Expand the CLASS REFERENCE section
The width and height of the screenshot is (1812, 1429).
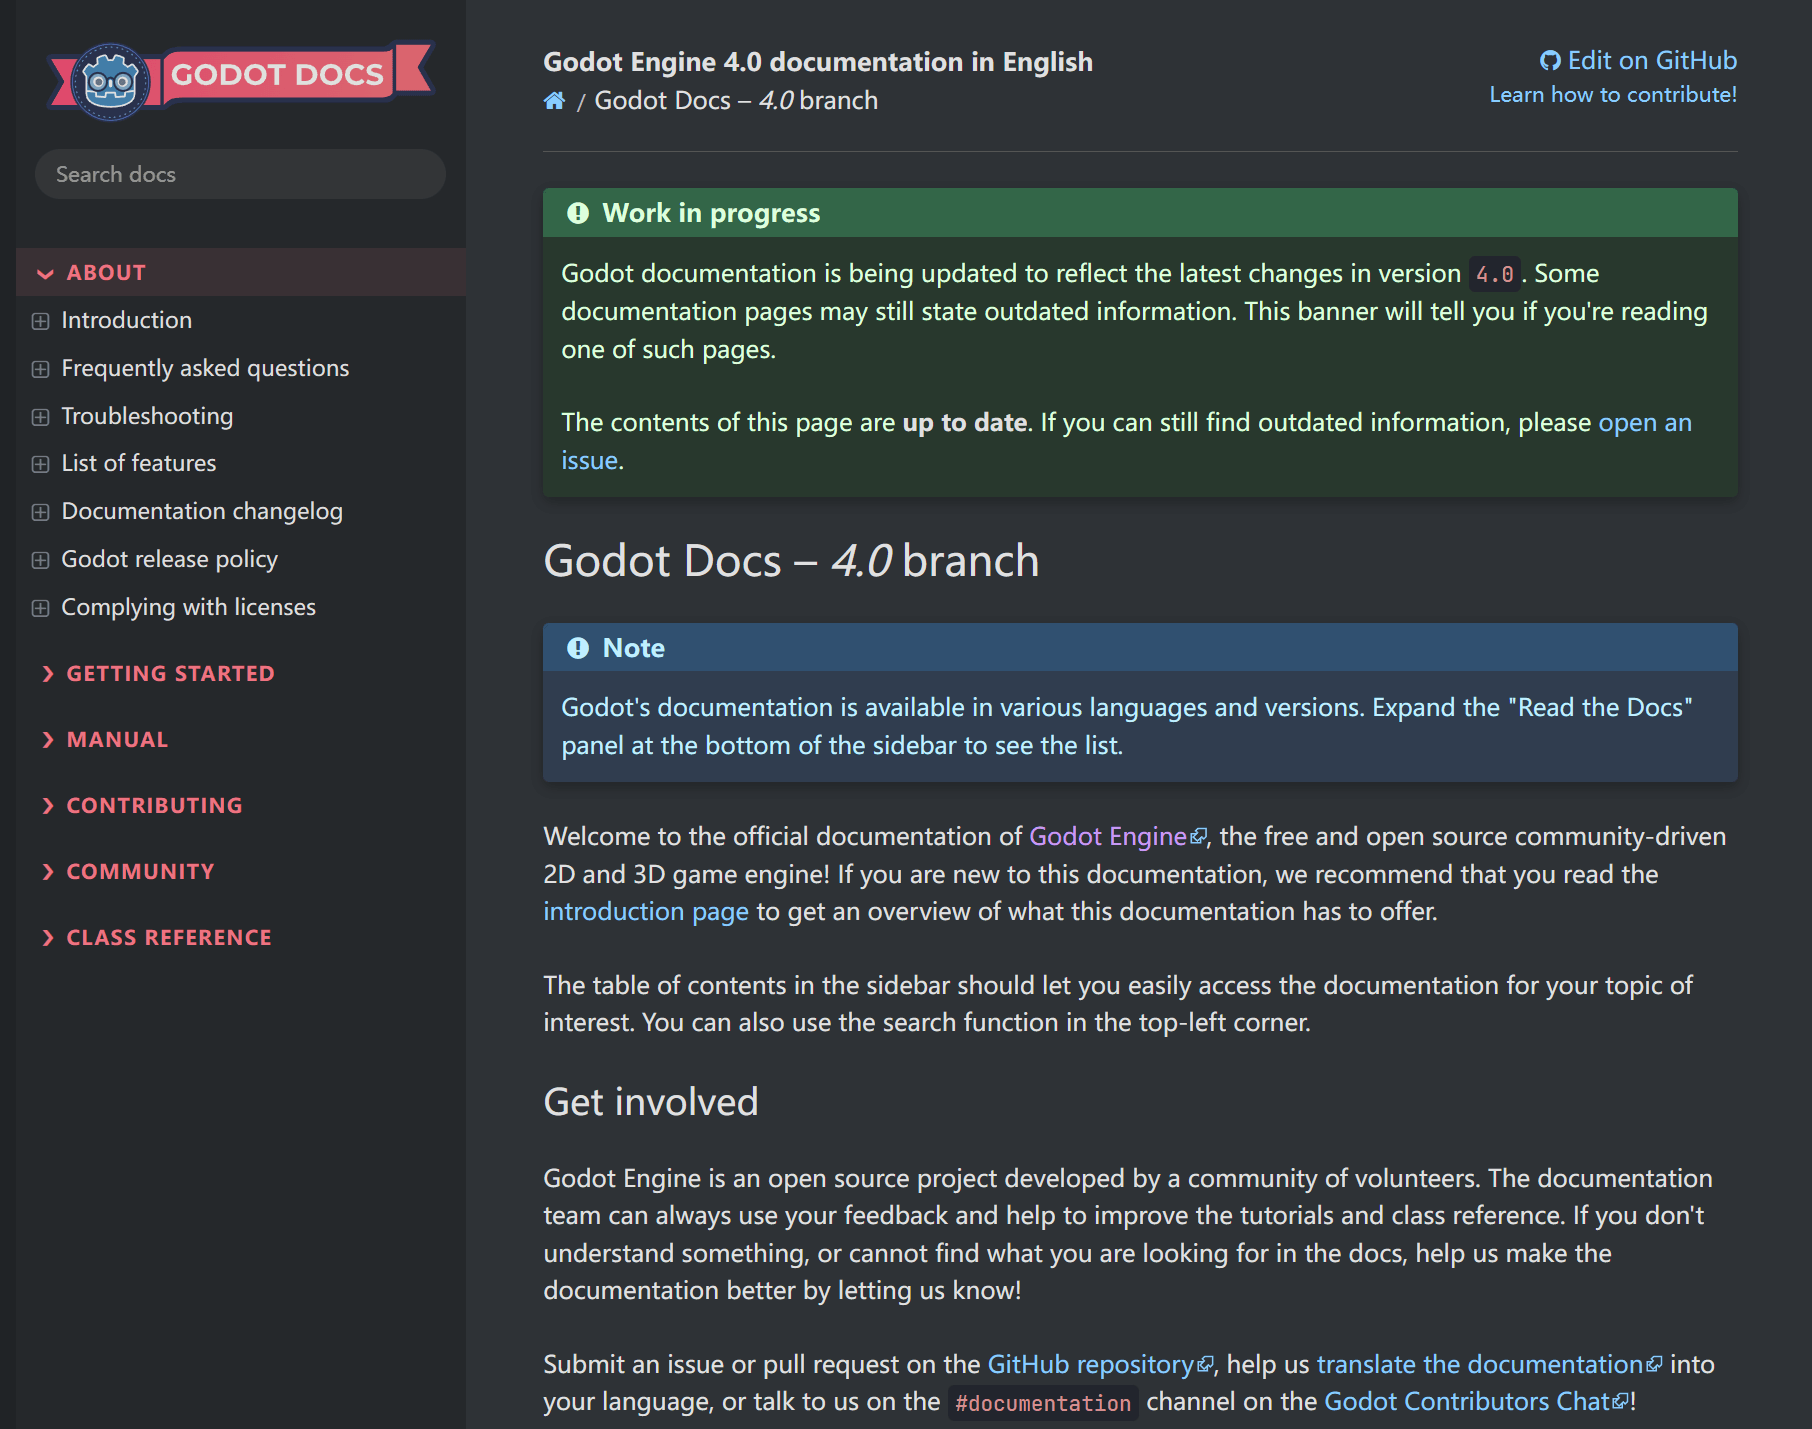click(169, 938)
